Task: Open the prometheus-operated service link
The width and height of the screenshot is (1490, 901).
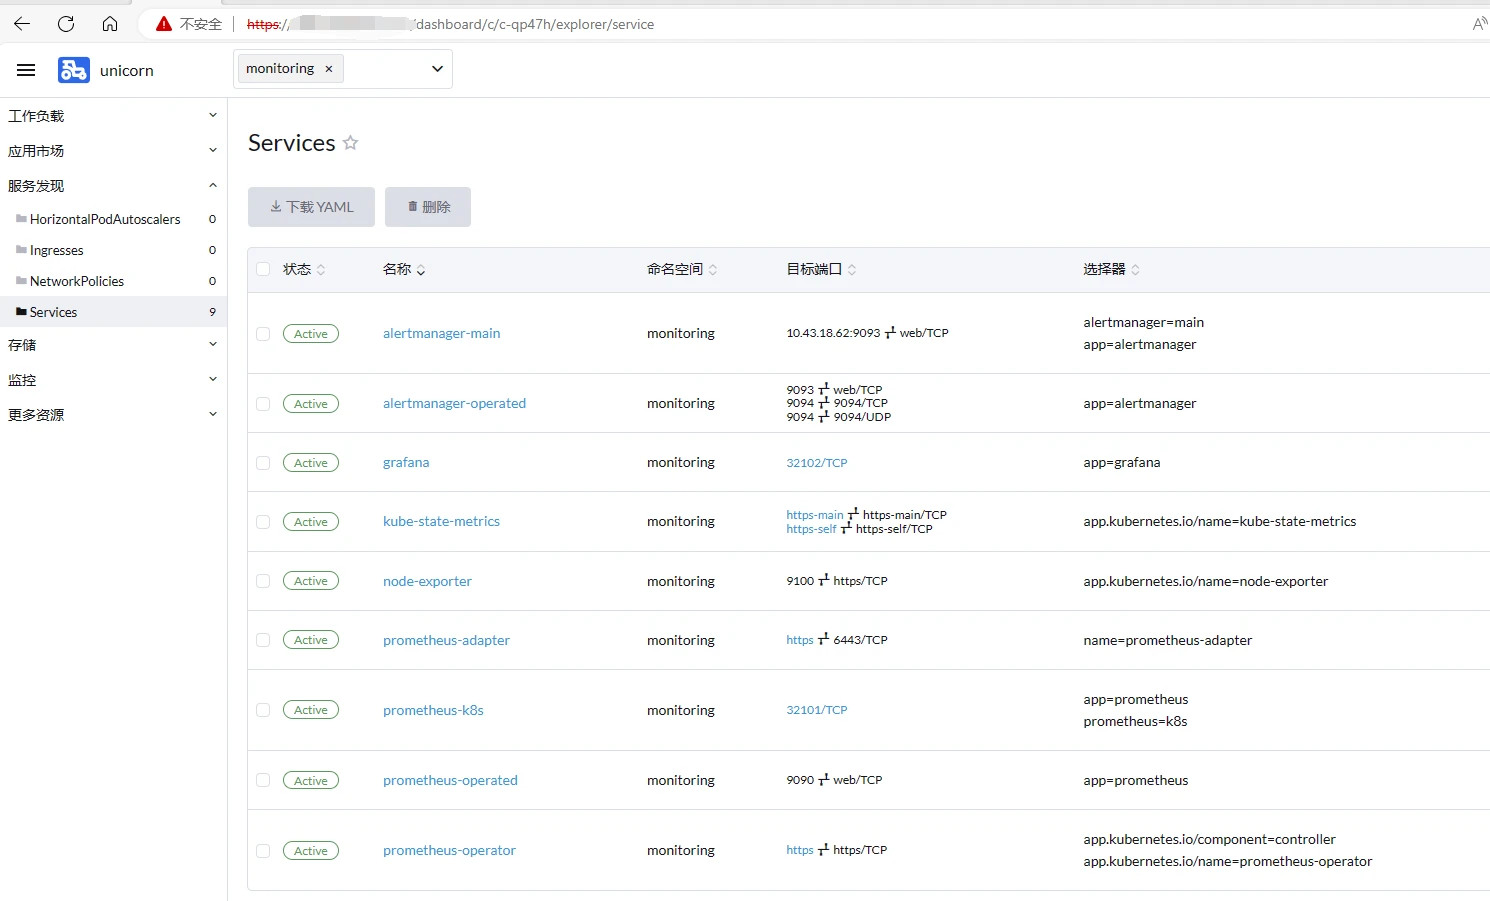Action: 450,780
